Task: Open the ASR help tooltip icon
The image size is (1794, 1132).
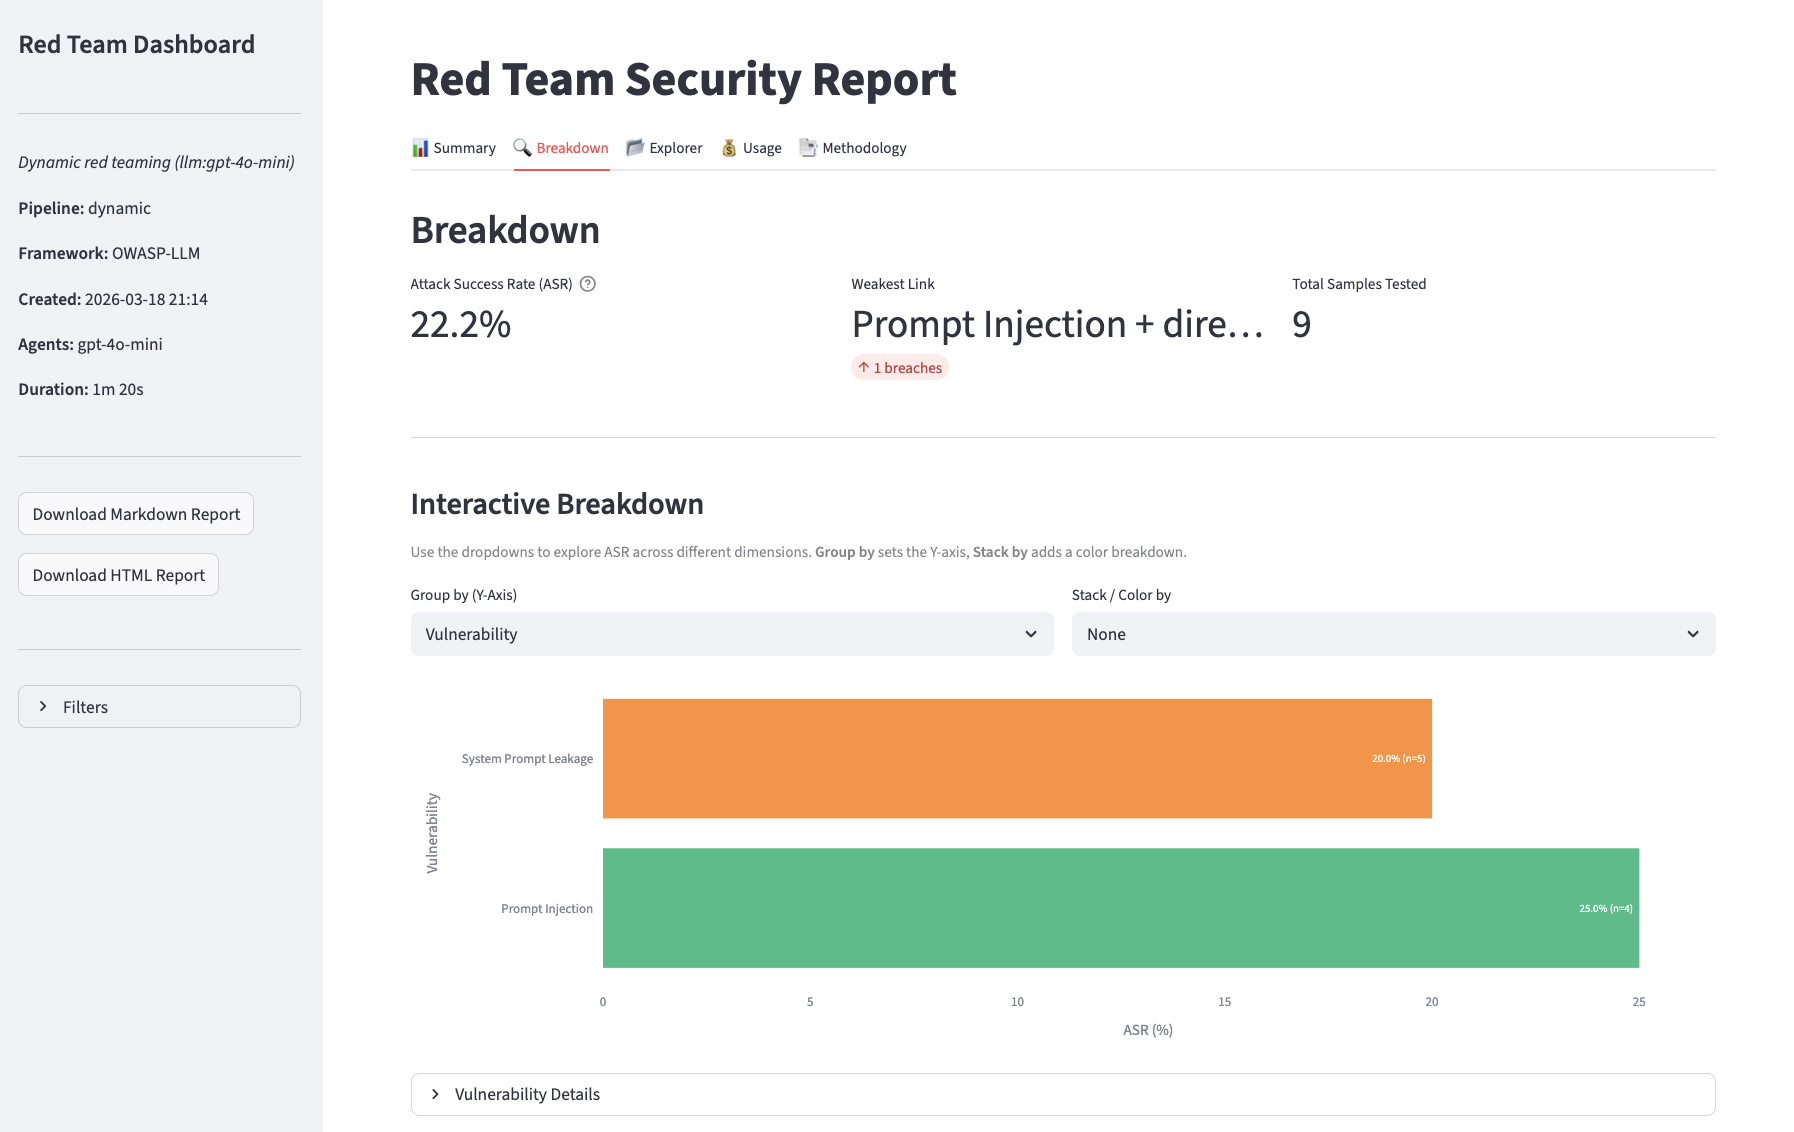Action: point(587,284)
